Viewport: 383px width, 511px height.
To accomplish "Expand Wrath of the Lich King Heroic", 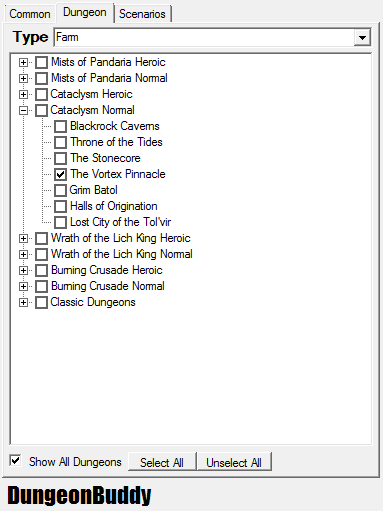I will click(23, 238).
